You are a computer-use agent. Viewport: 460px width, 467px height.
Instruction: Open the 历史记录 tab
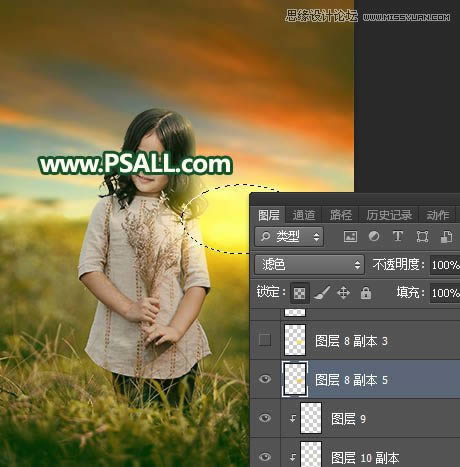389,215
